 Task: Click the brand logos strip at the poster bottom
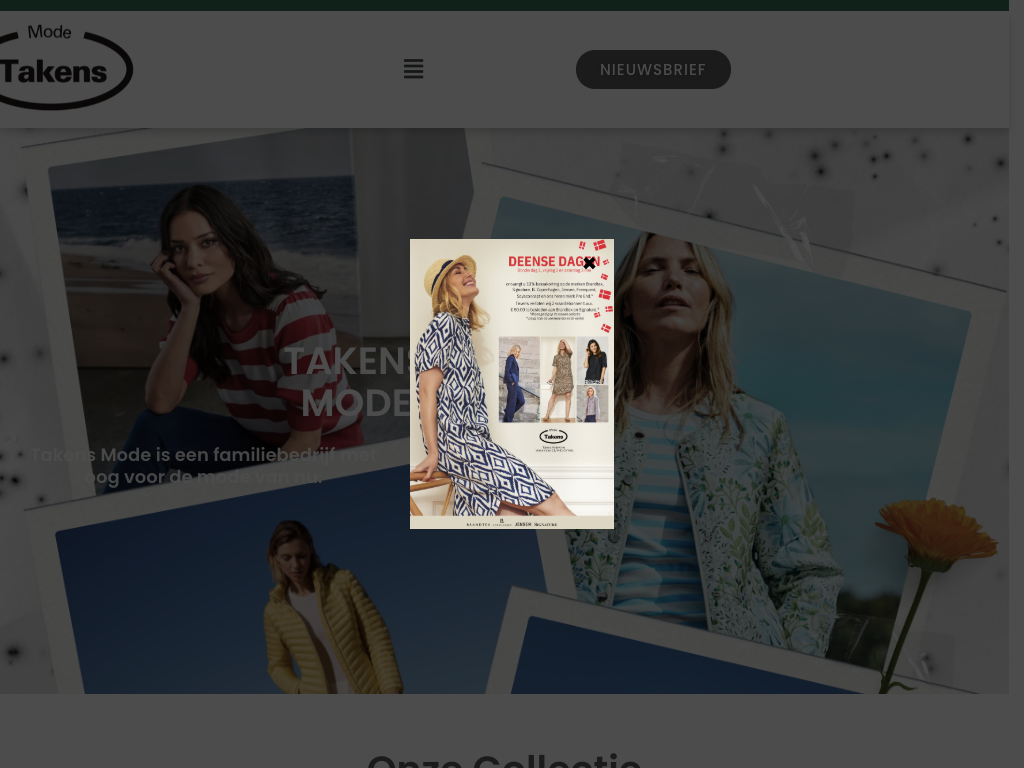[511, 523]
